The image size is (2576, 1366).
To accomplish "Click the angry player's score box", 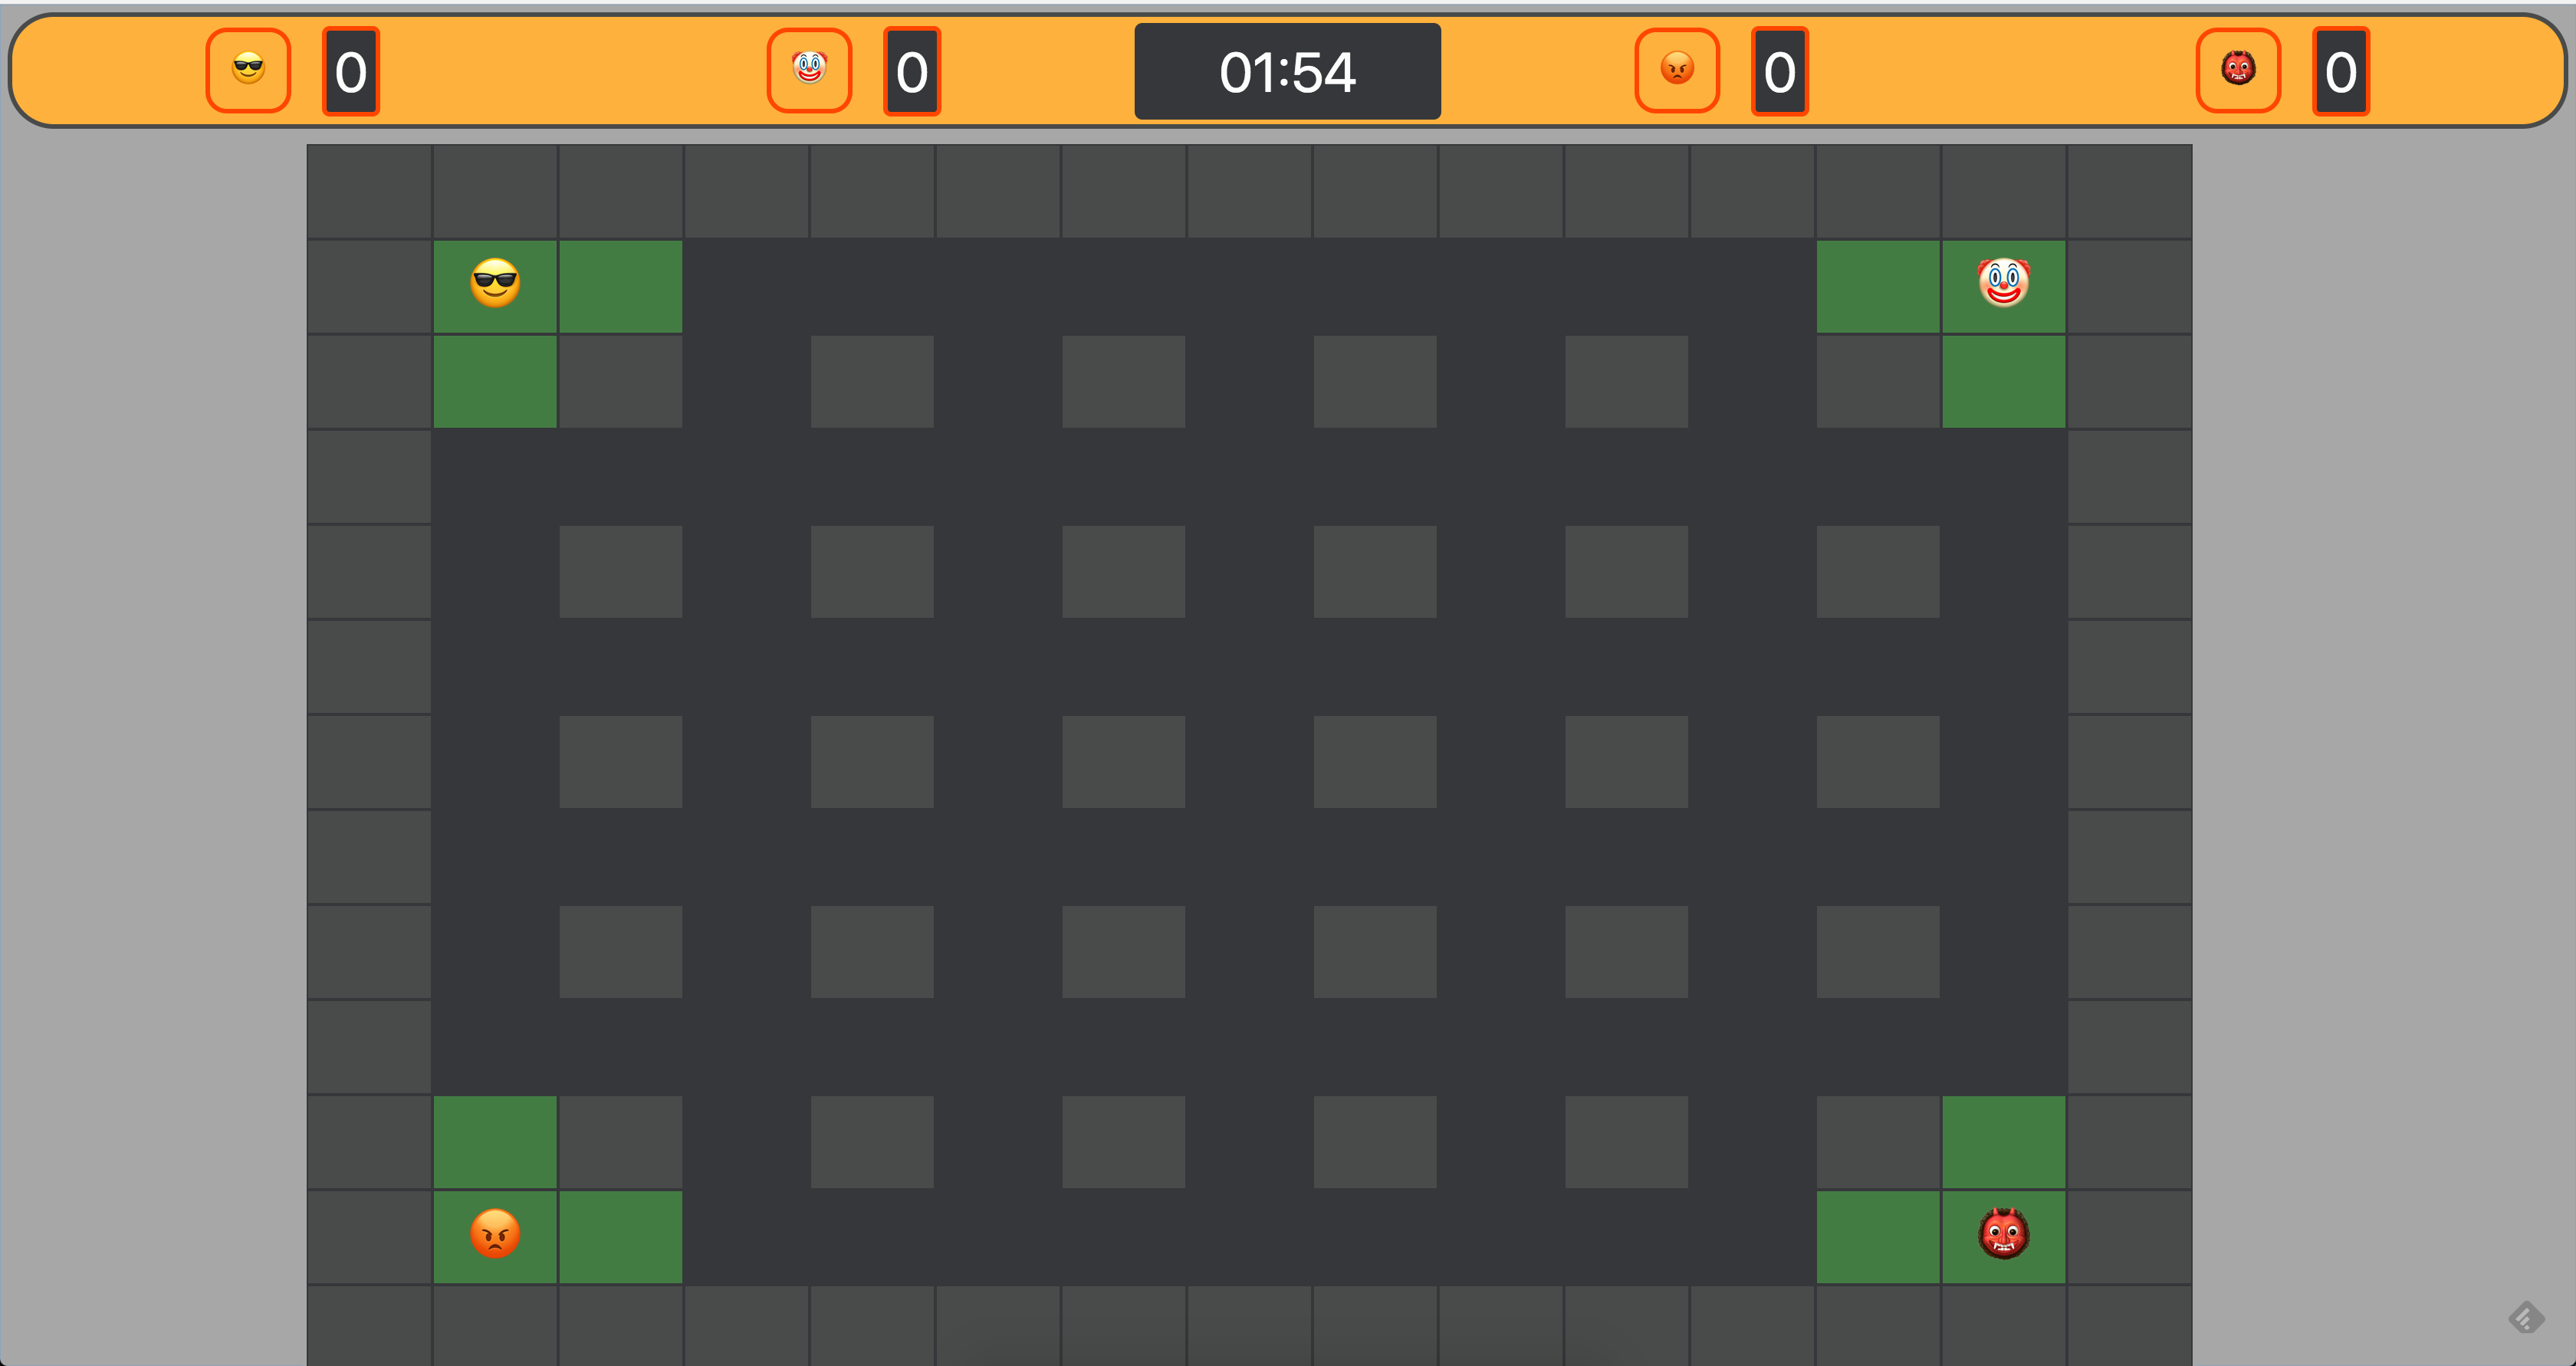I will (1780, 72).
